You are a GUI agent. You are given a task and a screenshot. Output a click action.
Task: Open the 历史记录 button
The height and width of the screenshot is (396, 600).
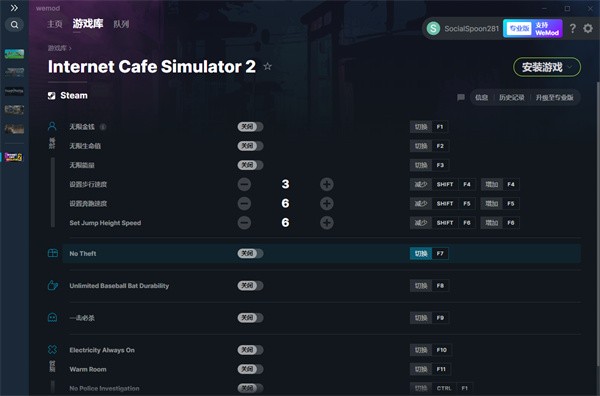tap(512, 98)
